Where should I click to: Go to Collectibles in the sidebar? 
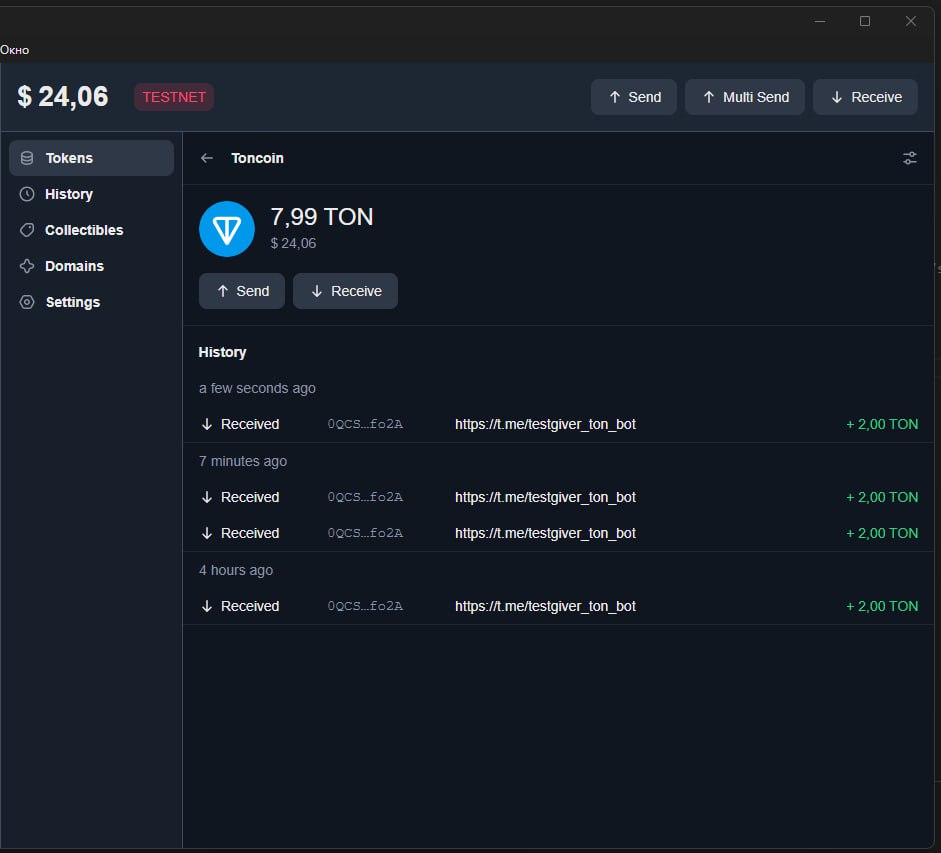91,230
